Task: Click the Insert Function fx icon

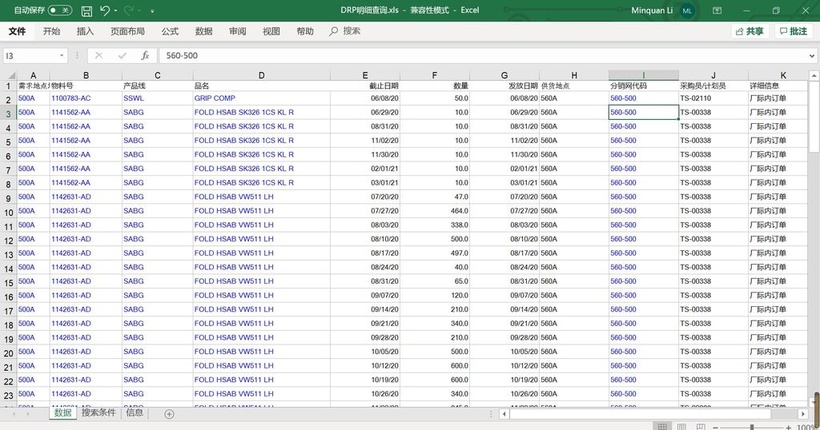Action: [145, 56]
